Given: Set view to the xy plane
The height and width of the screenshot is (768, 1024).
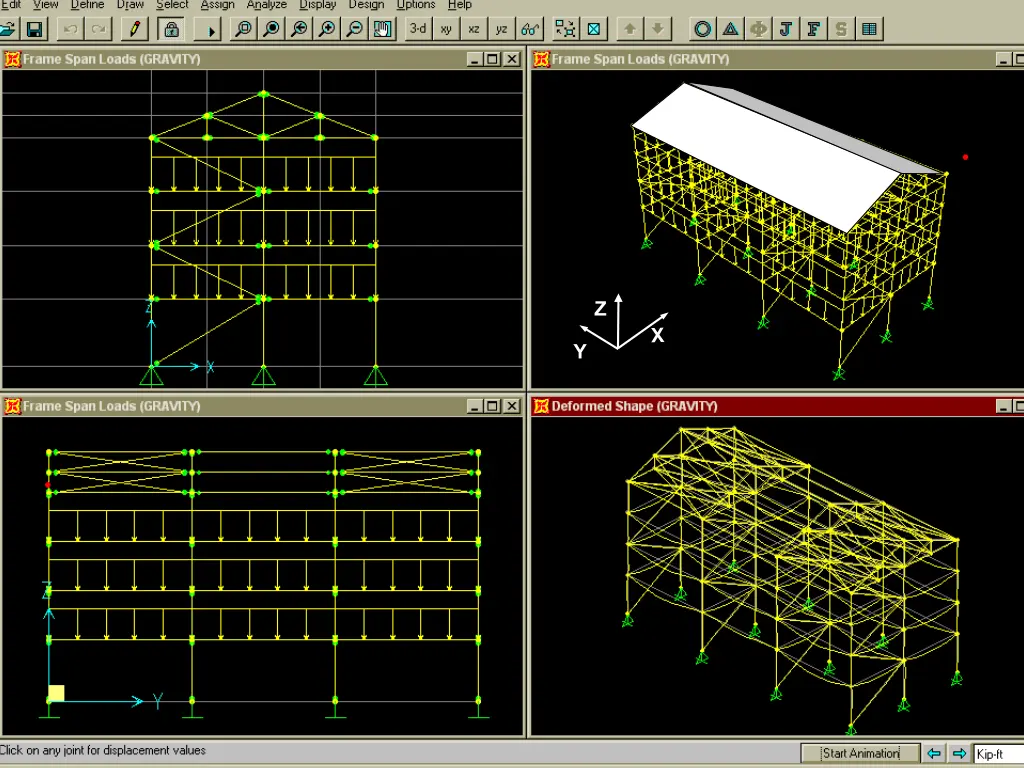Looking at the screenshot, I should (446, 29).
